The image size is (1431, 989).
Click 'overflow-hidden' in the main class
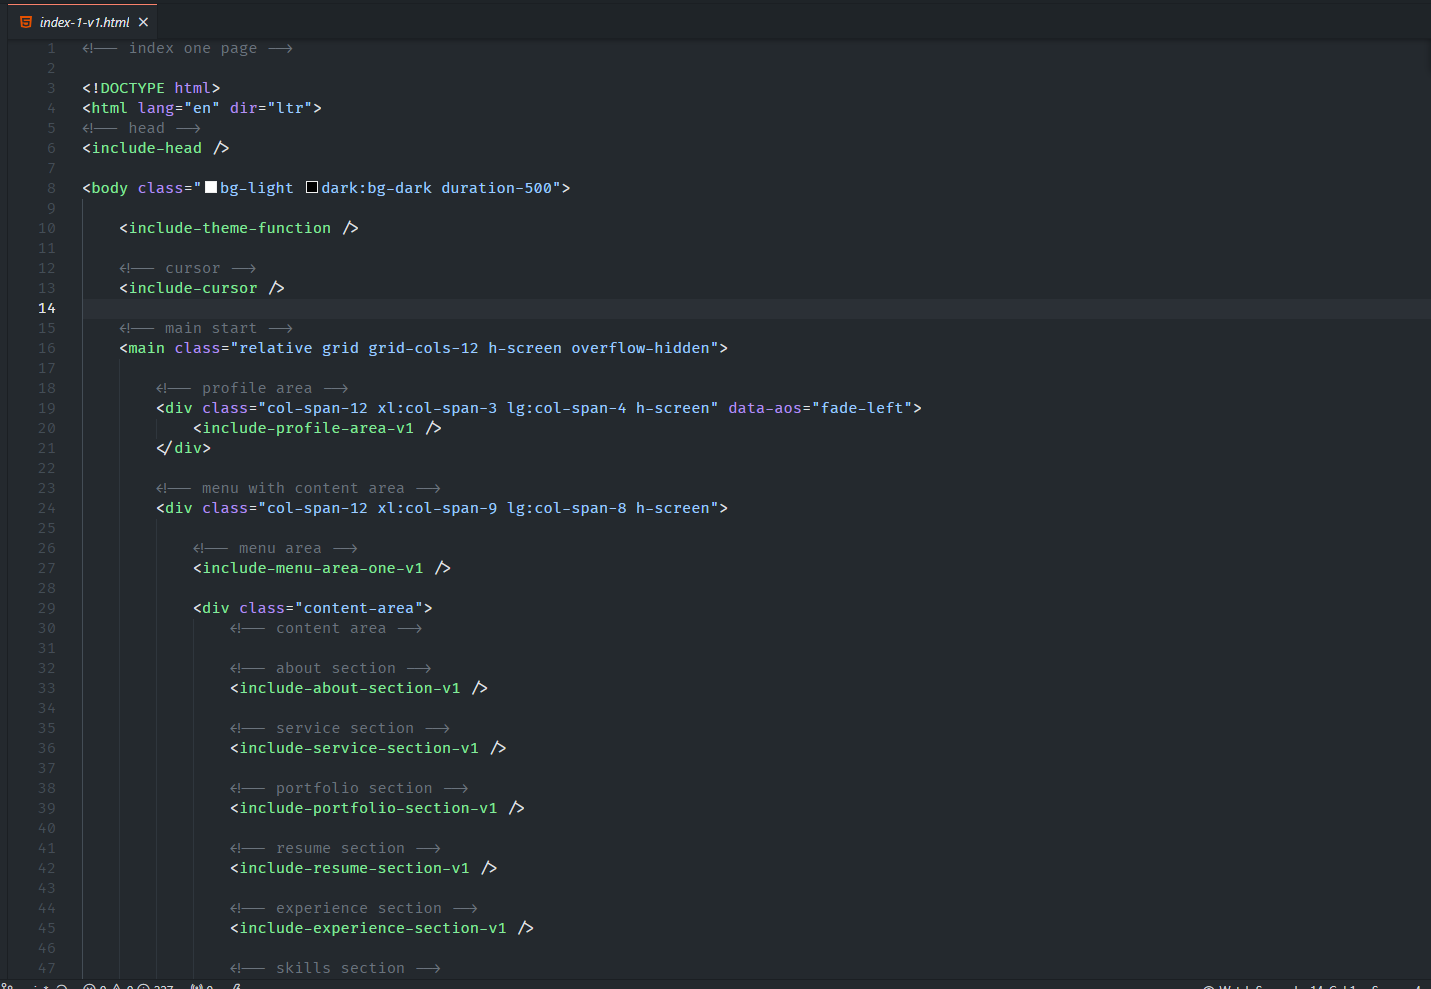pos(640,348)
